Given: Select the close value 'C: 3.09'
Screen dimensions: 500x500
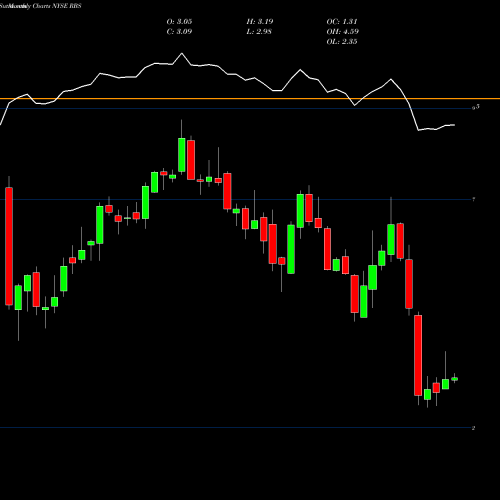Looking at the screenshot, I should coord(179,32).
